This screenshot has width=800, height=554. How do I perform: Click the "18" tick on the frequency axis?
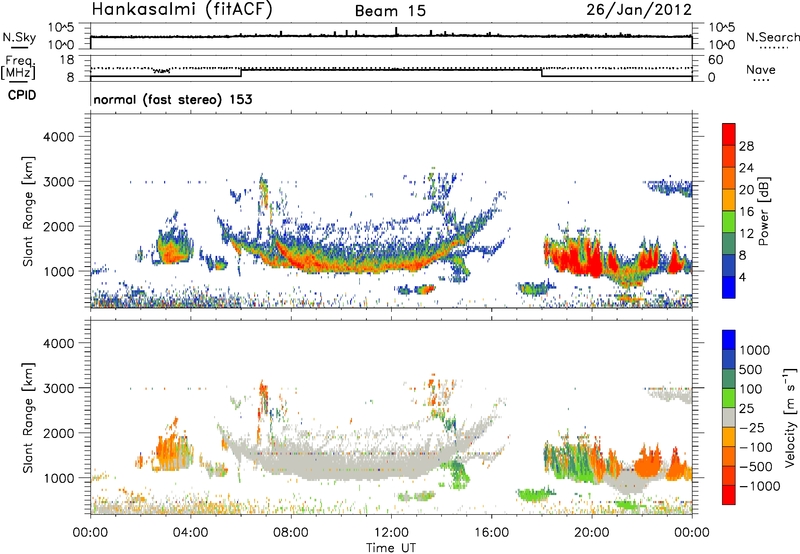66,60
